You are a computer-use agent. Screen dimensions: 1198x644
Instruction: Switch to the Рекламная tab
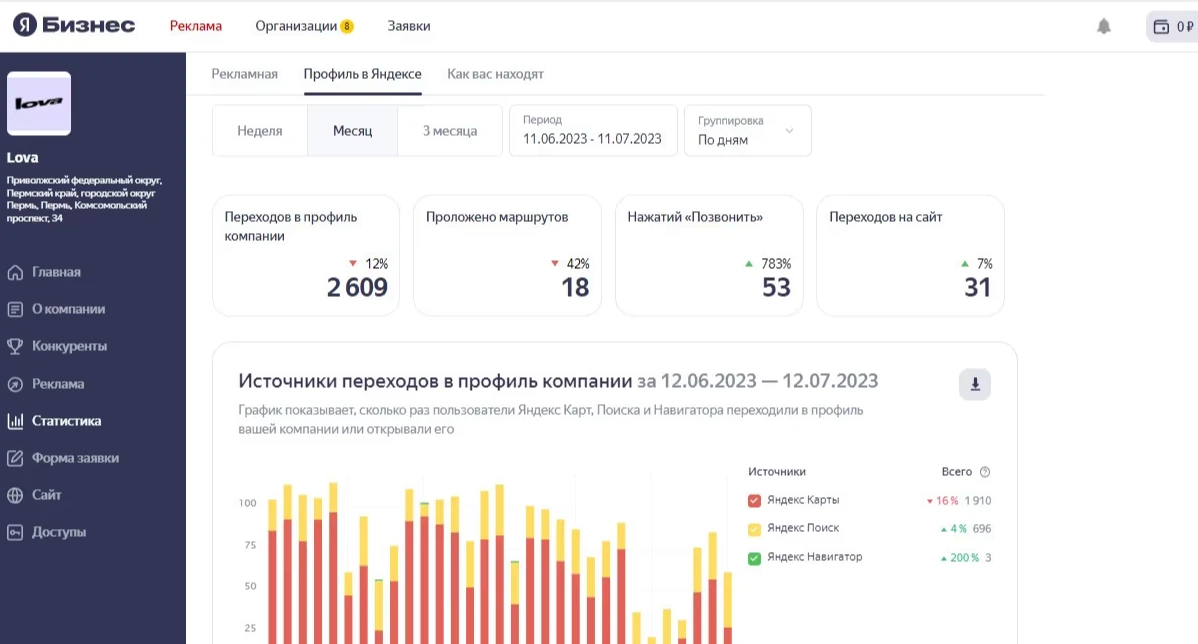pyautogui.click(x=244, y=74)
